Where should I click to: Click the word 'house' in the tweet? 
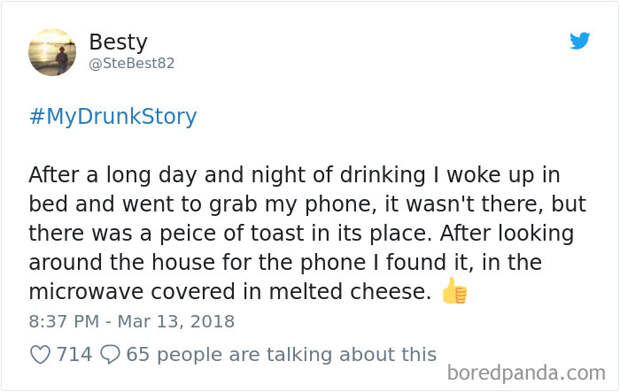(182, 262)
